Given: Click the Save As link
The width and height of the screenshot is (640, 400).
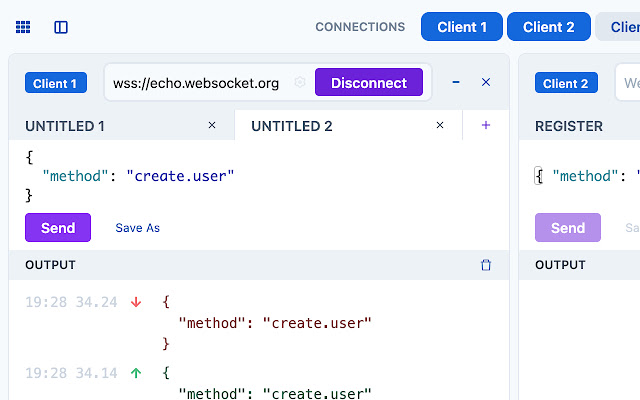Looking at the screenshot, I should [x=138, y=228].
